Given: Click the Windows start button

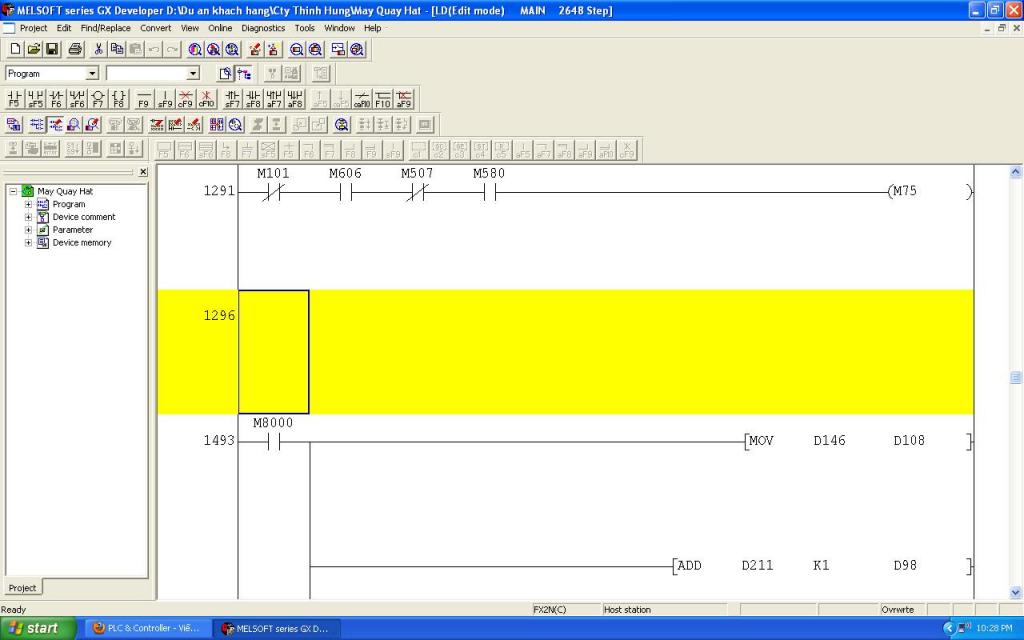Looking at the screenshot, I should tap(37, 628).
